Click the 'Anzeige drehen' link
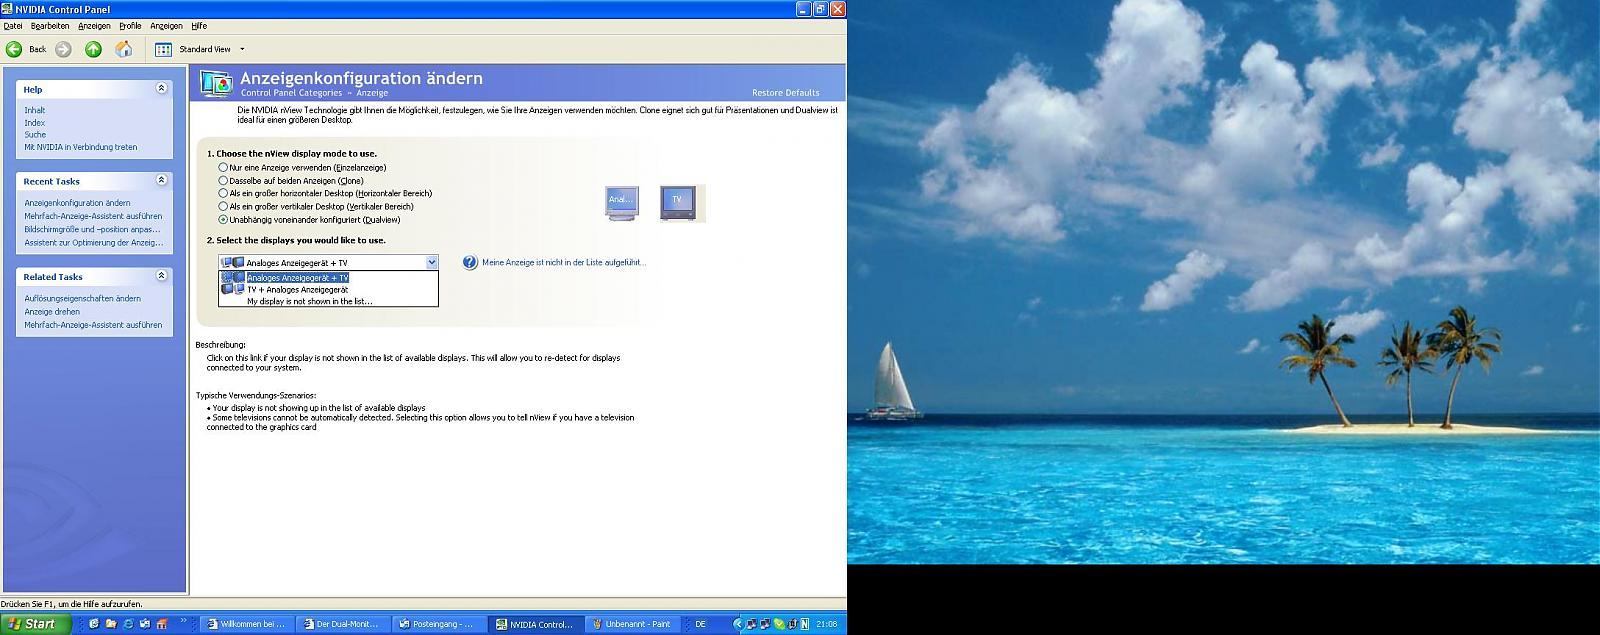Image resolution: width=1600 pixels, height=635 pixels. point(52,311)
